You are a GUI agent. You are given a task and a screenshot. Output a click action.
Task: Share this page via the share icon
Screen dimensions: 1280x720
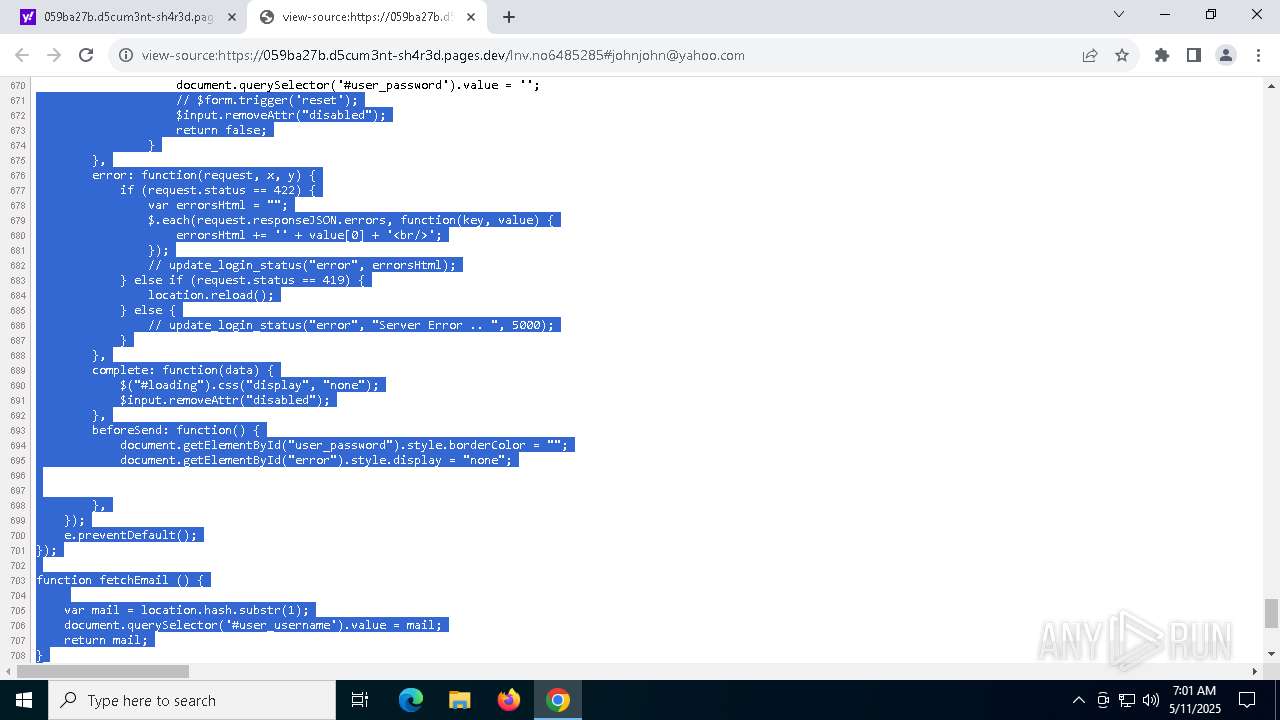[x=1090, y=55]
